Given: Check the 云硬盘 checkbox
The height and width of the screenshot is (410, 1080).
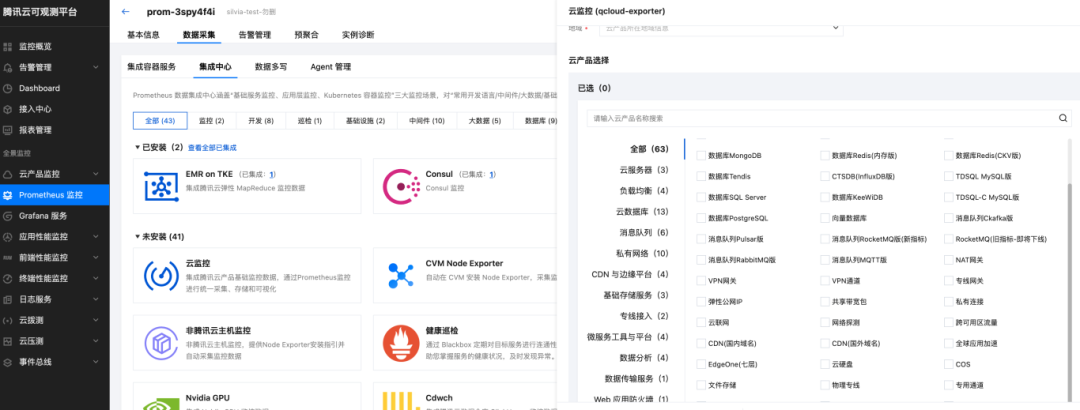Looking at the screenshot, I should click(x=825, y=364).
